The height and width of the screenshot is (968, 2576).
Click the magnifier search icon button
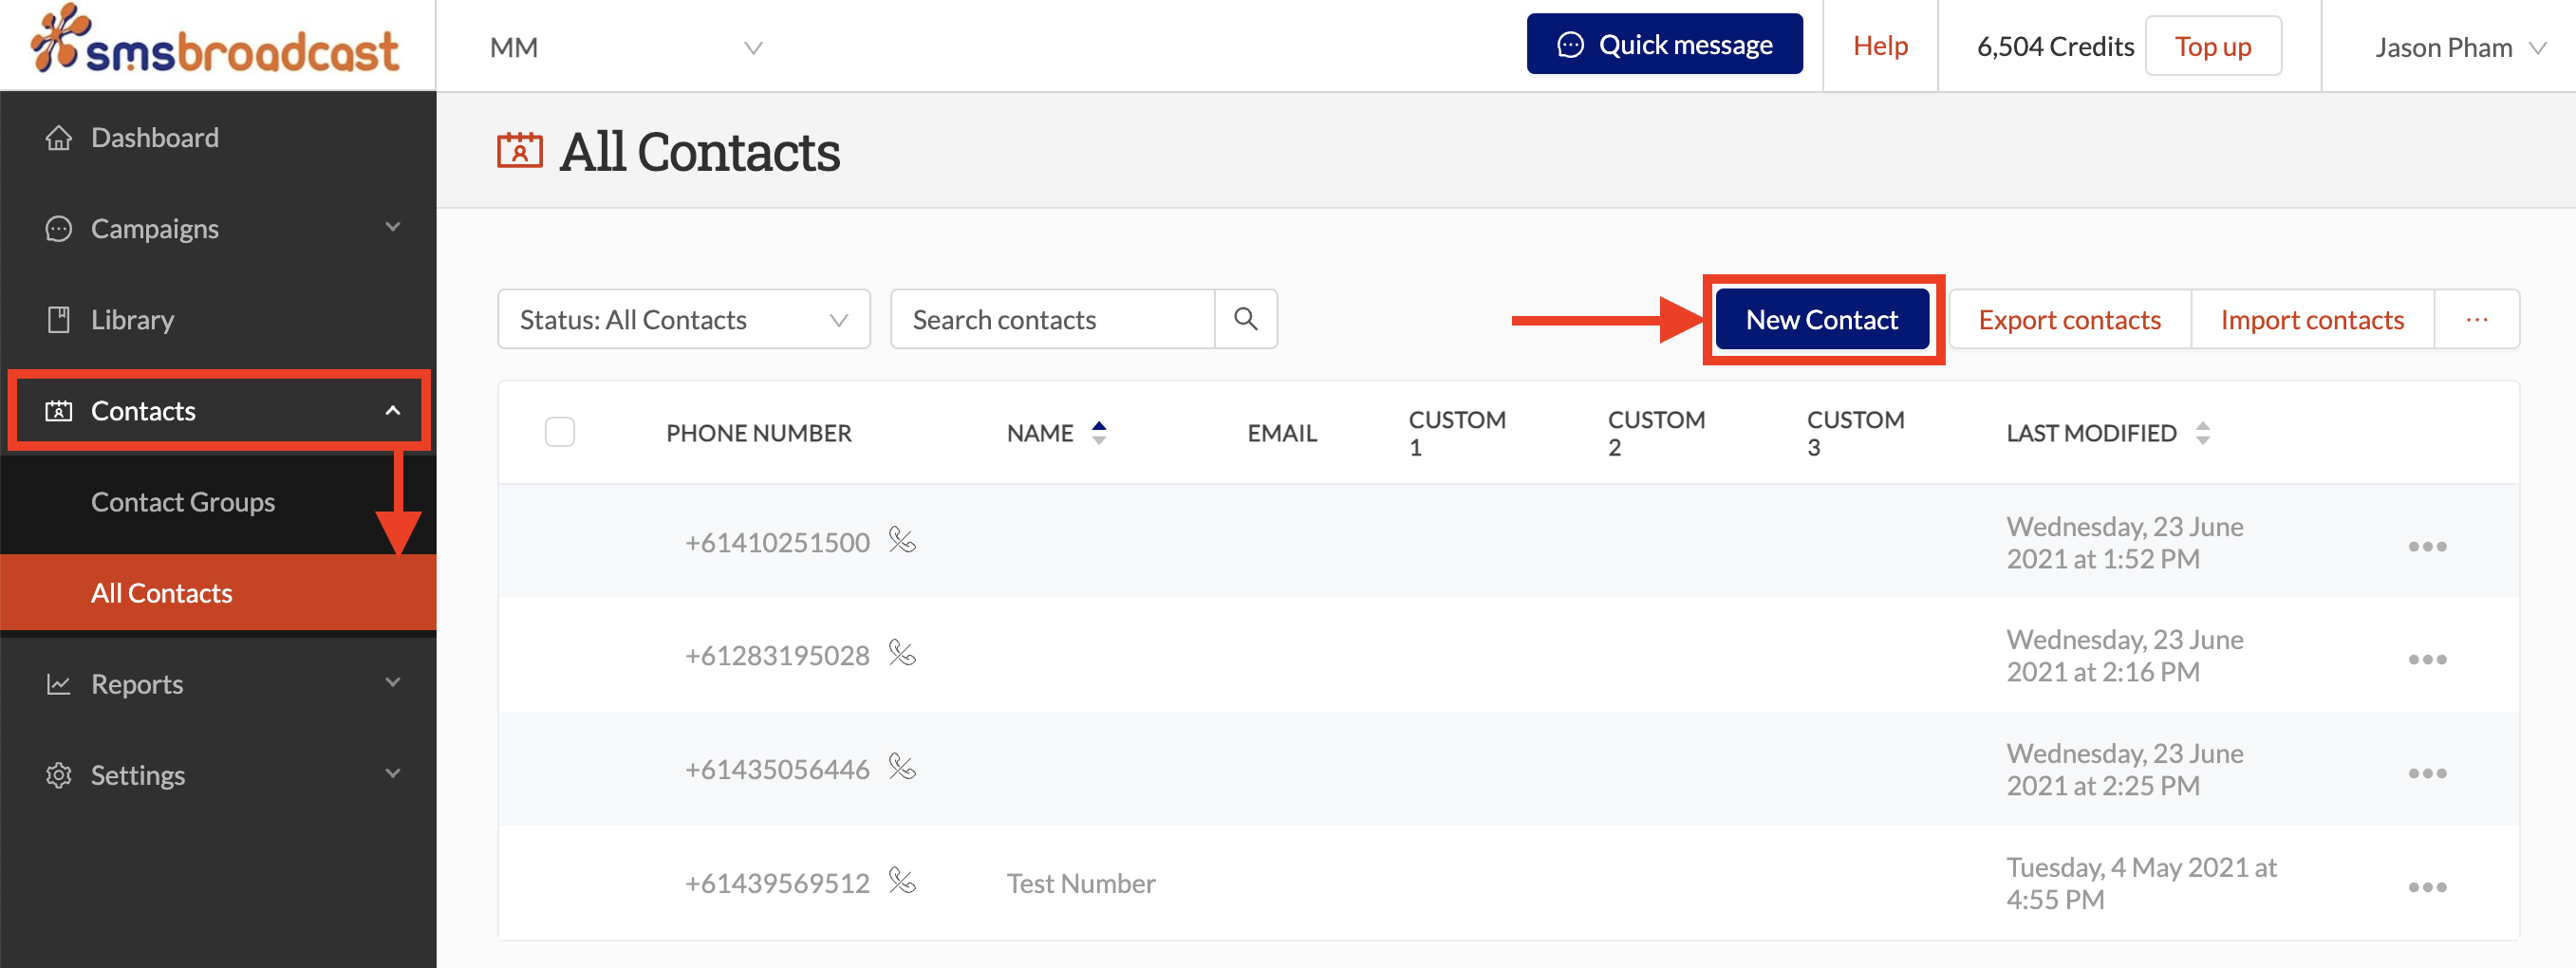coord(1246,319)
